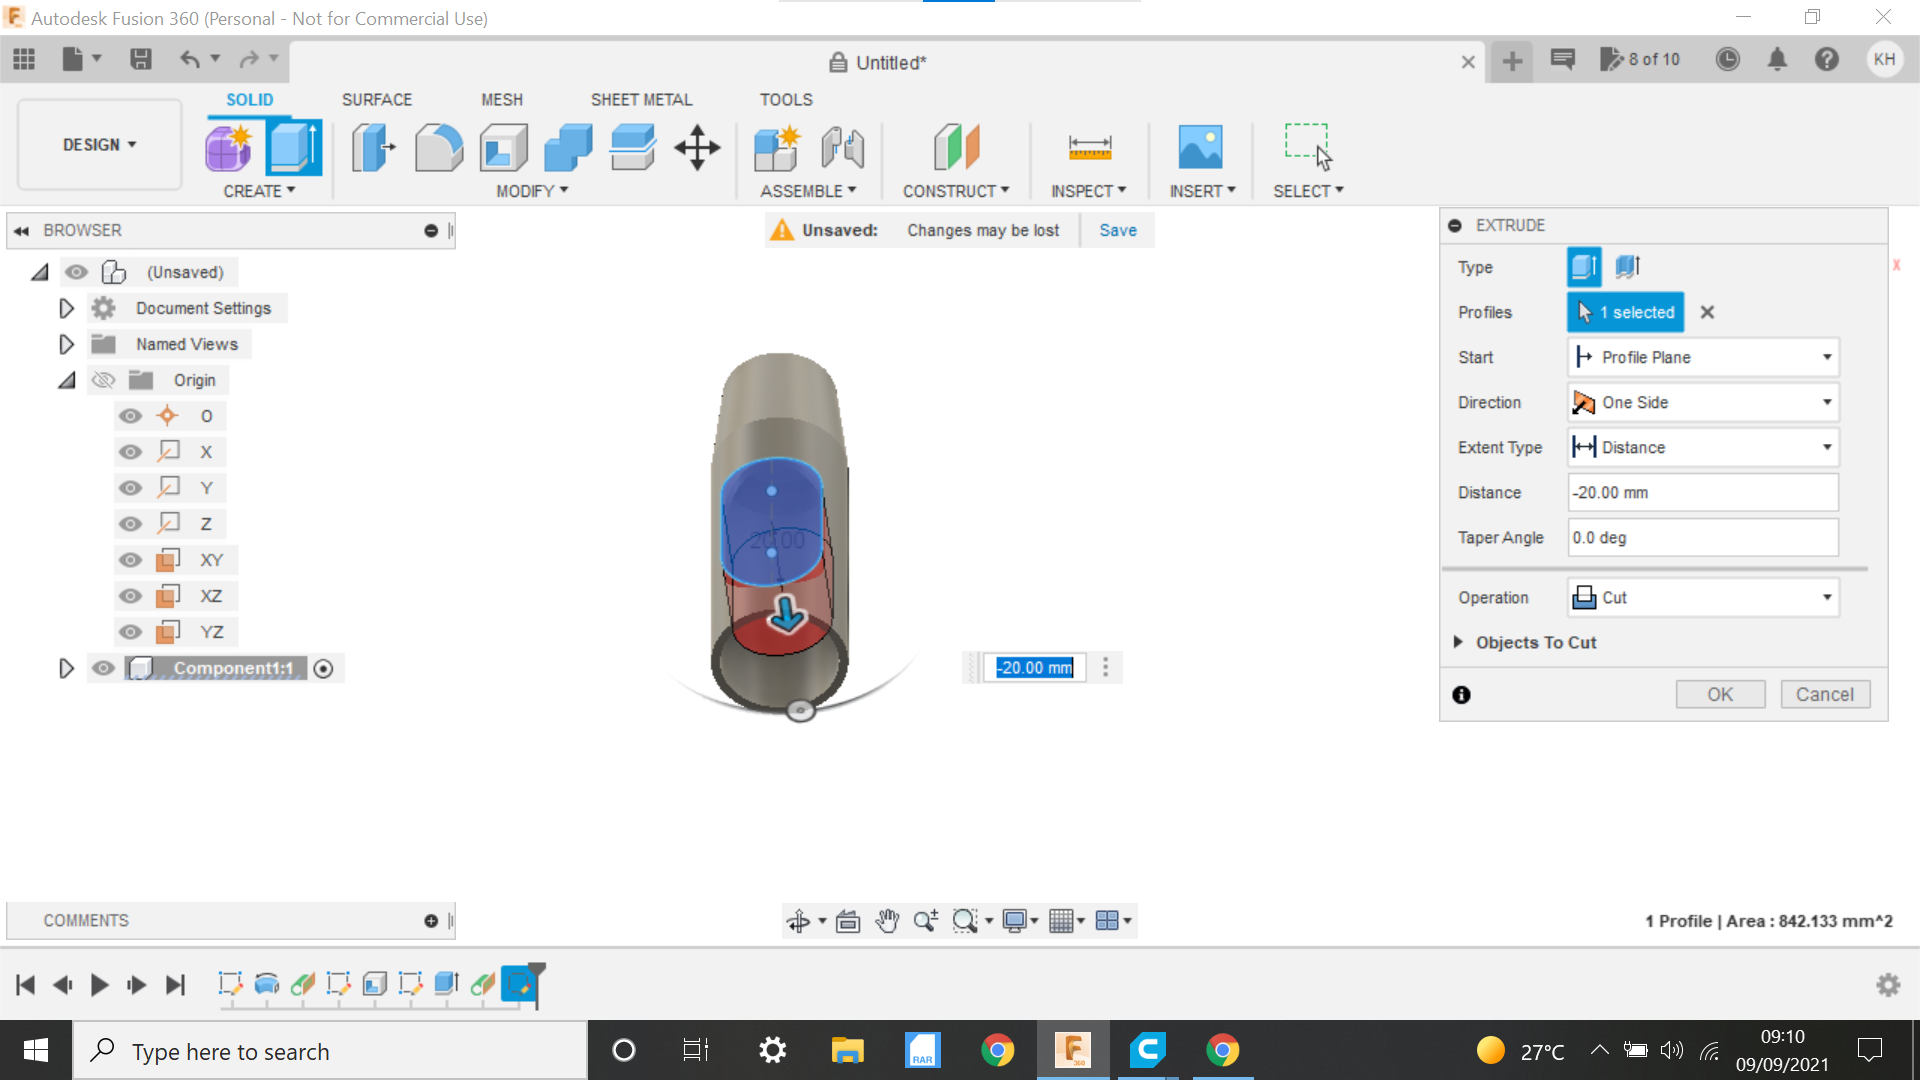1920x1080 pixels.
Task: Toggle visibility of Origin folder
Action: pyautogui.click(x=104, y=380)
